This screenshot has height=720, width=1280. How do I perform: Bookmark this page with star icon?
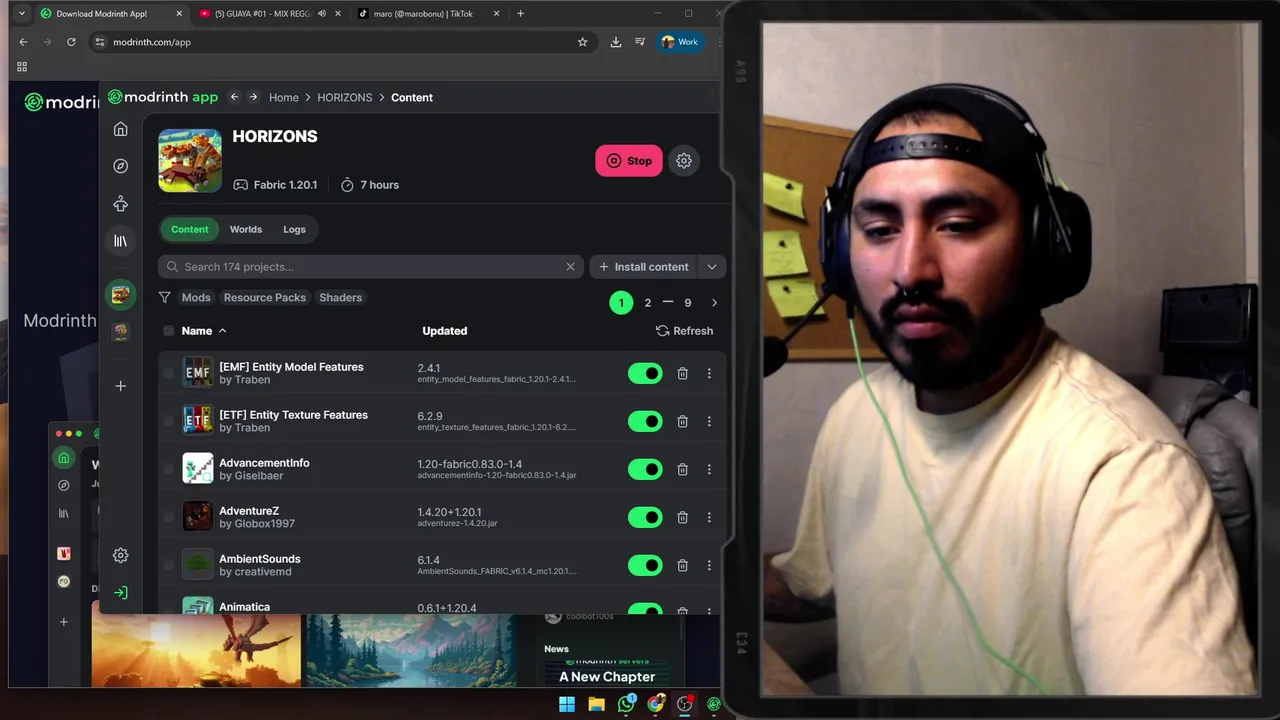coord(582,42)
